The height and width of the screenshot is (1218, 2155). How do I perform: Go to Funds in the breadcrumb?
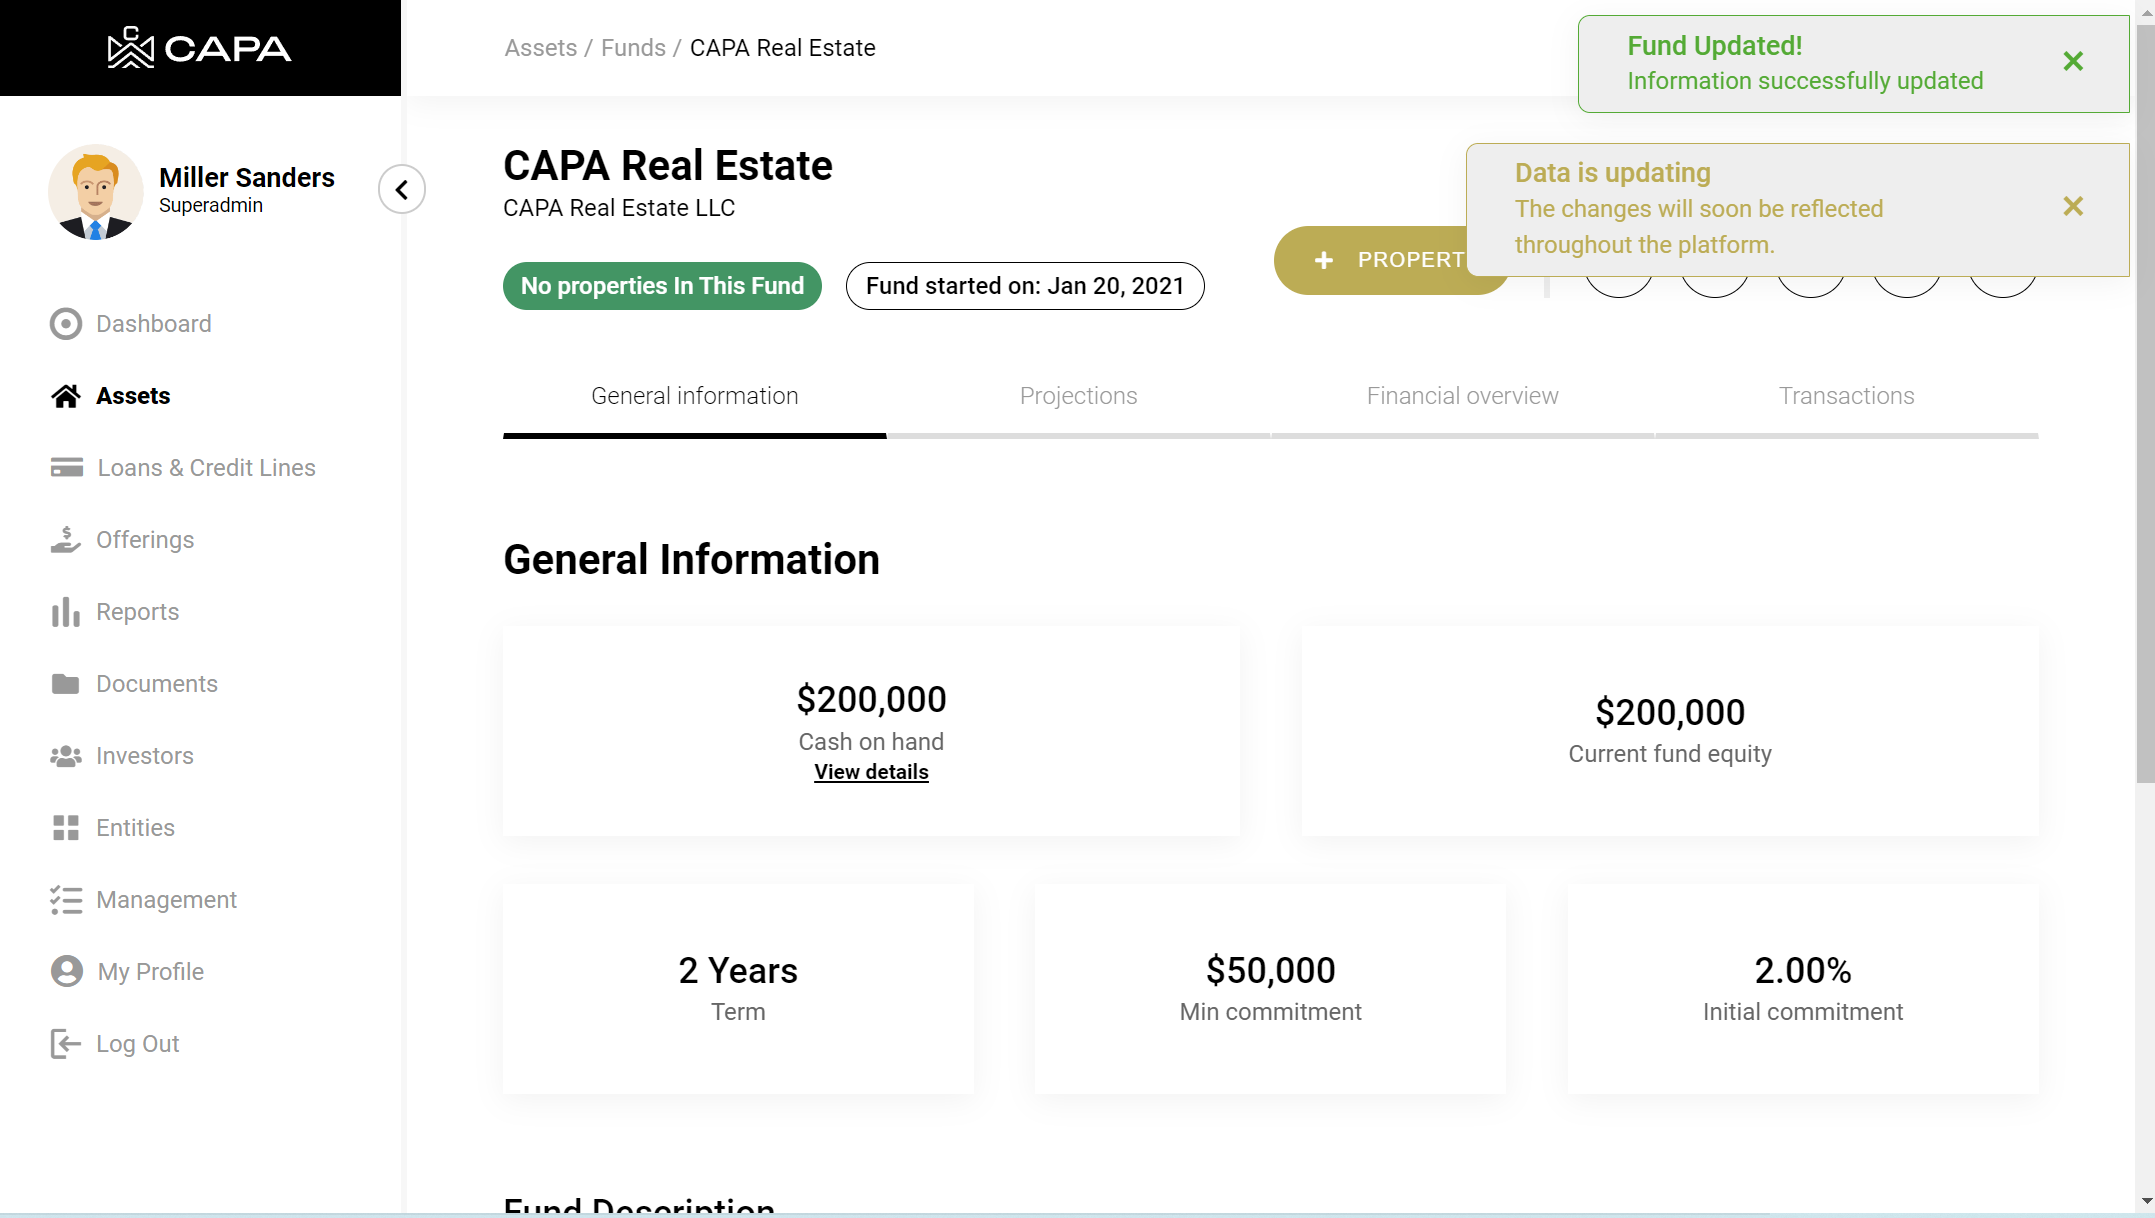pyautogui.click(x=633, y=48)
